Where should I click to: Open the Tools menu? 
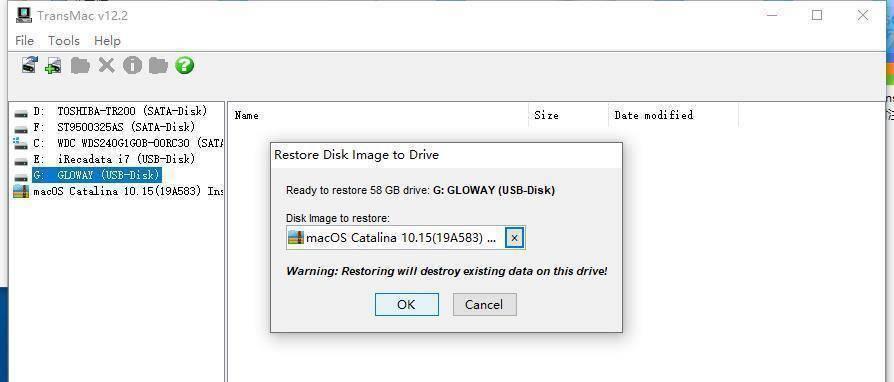[64, 40]
